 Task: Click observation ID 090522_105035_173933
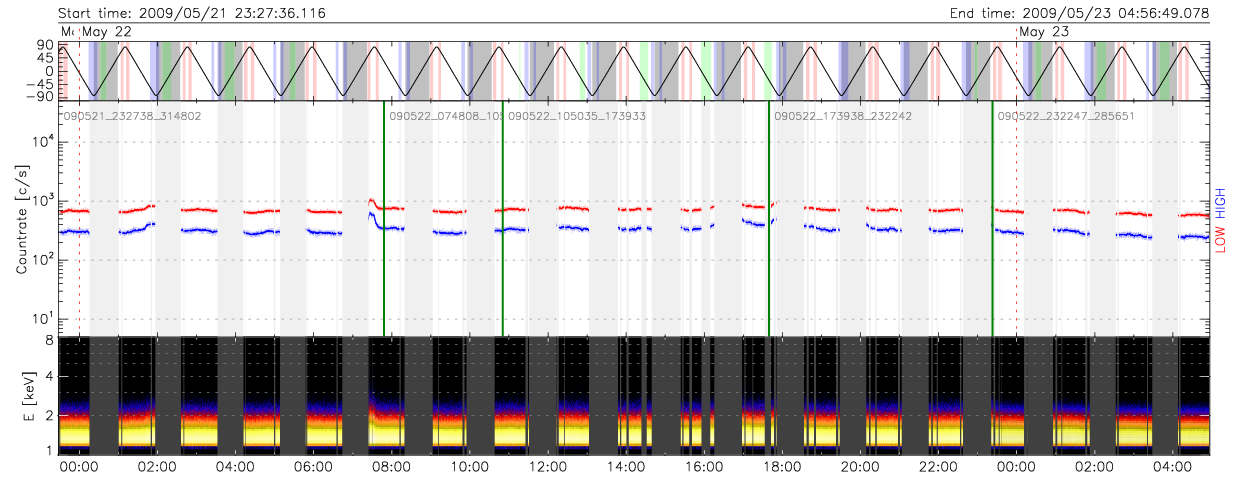pyautogui.click(x=577, y=116)
